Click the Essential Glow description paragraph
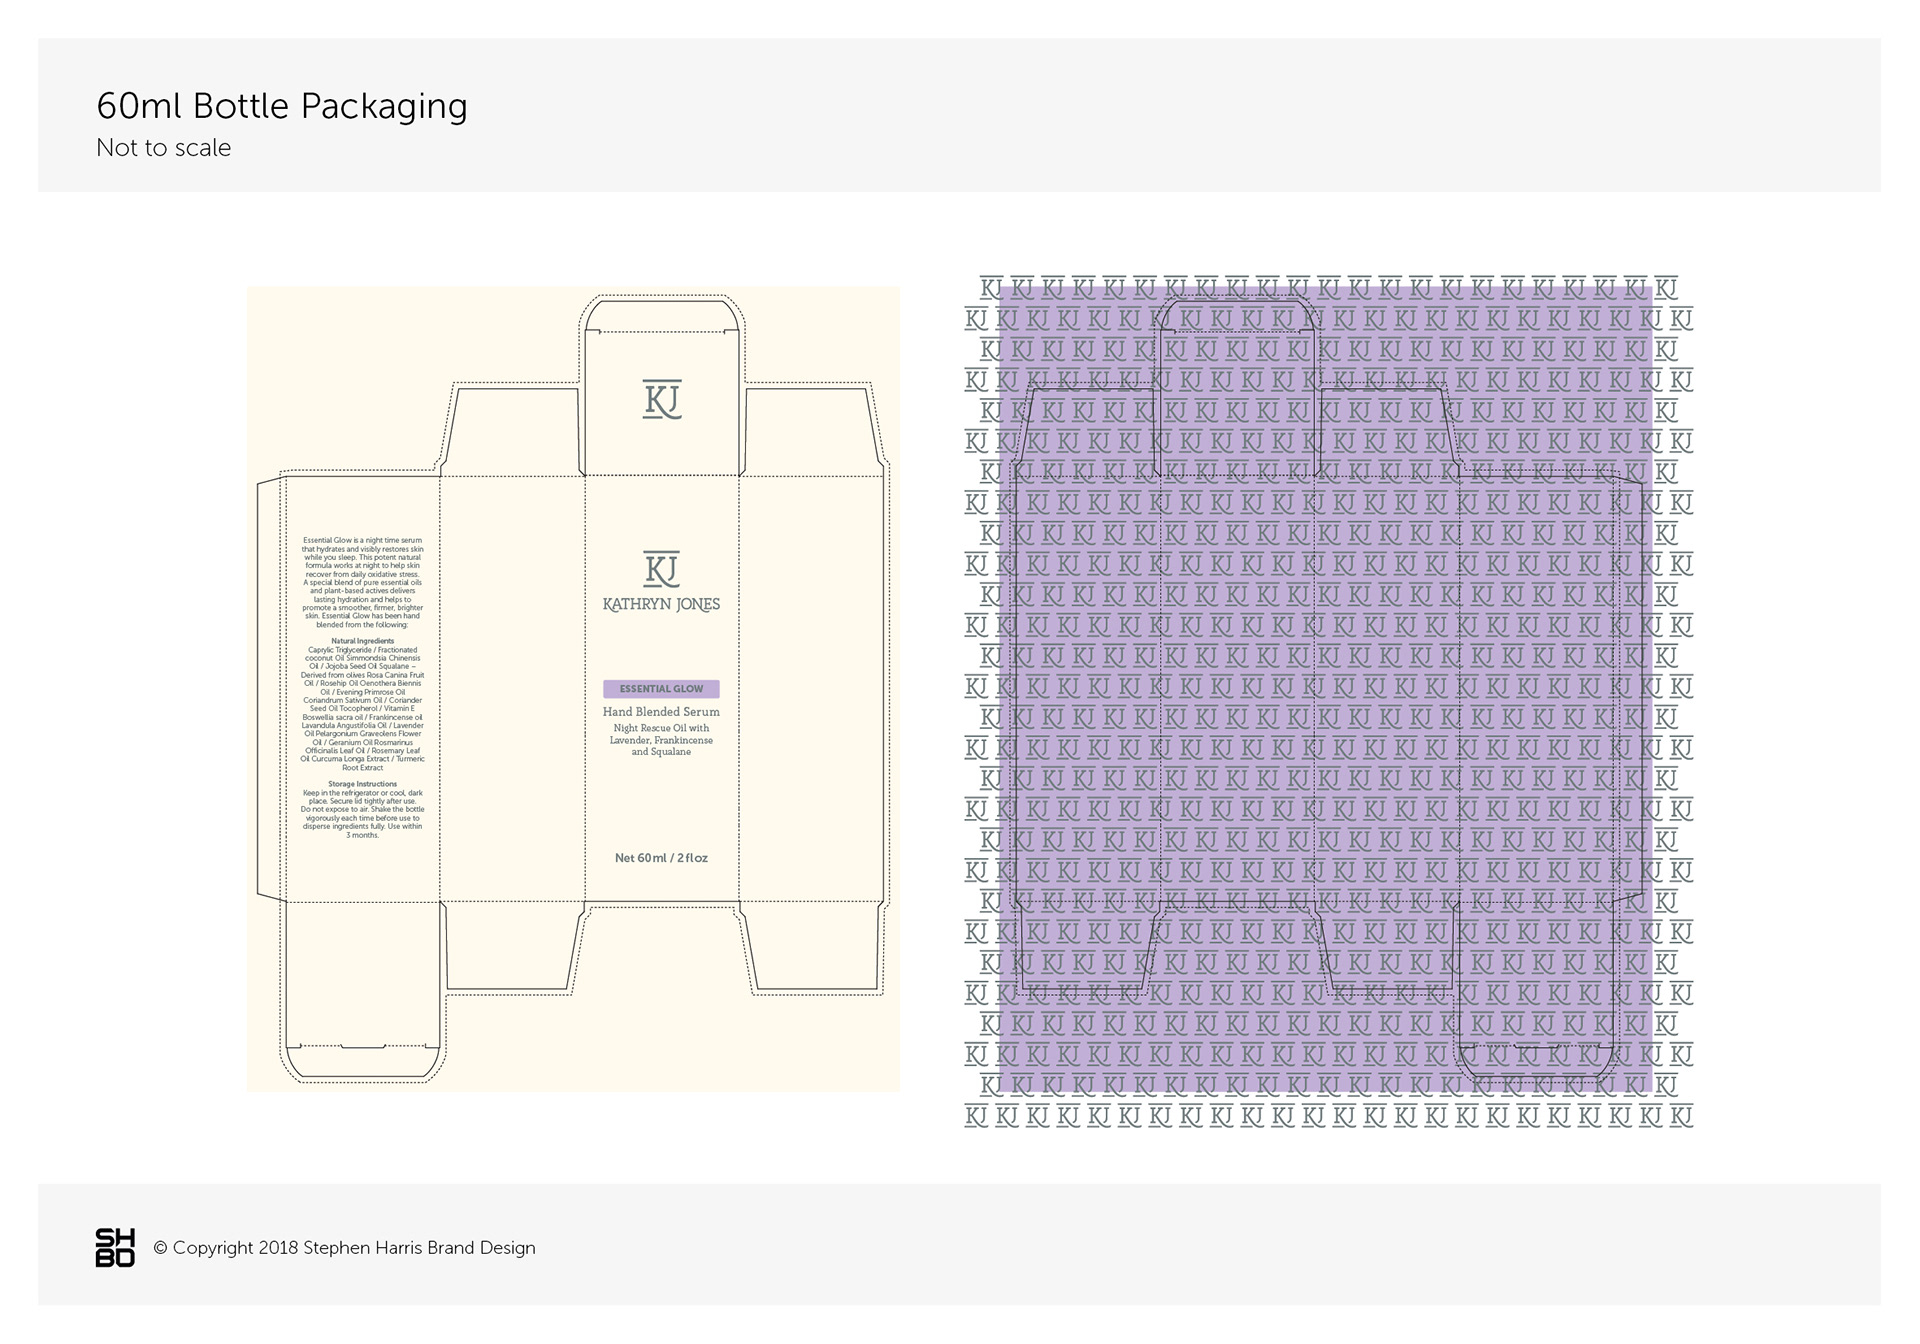 point(362,582)
